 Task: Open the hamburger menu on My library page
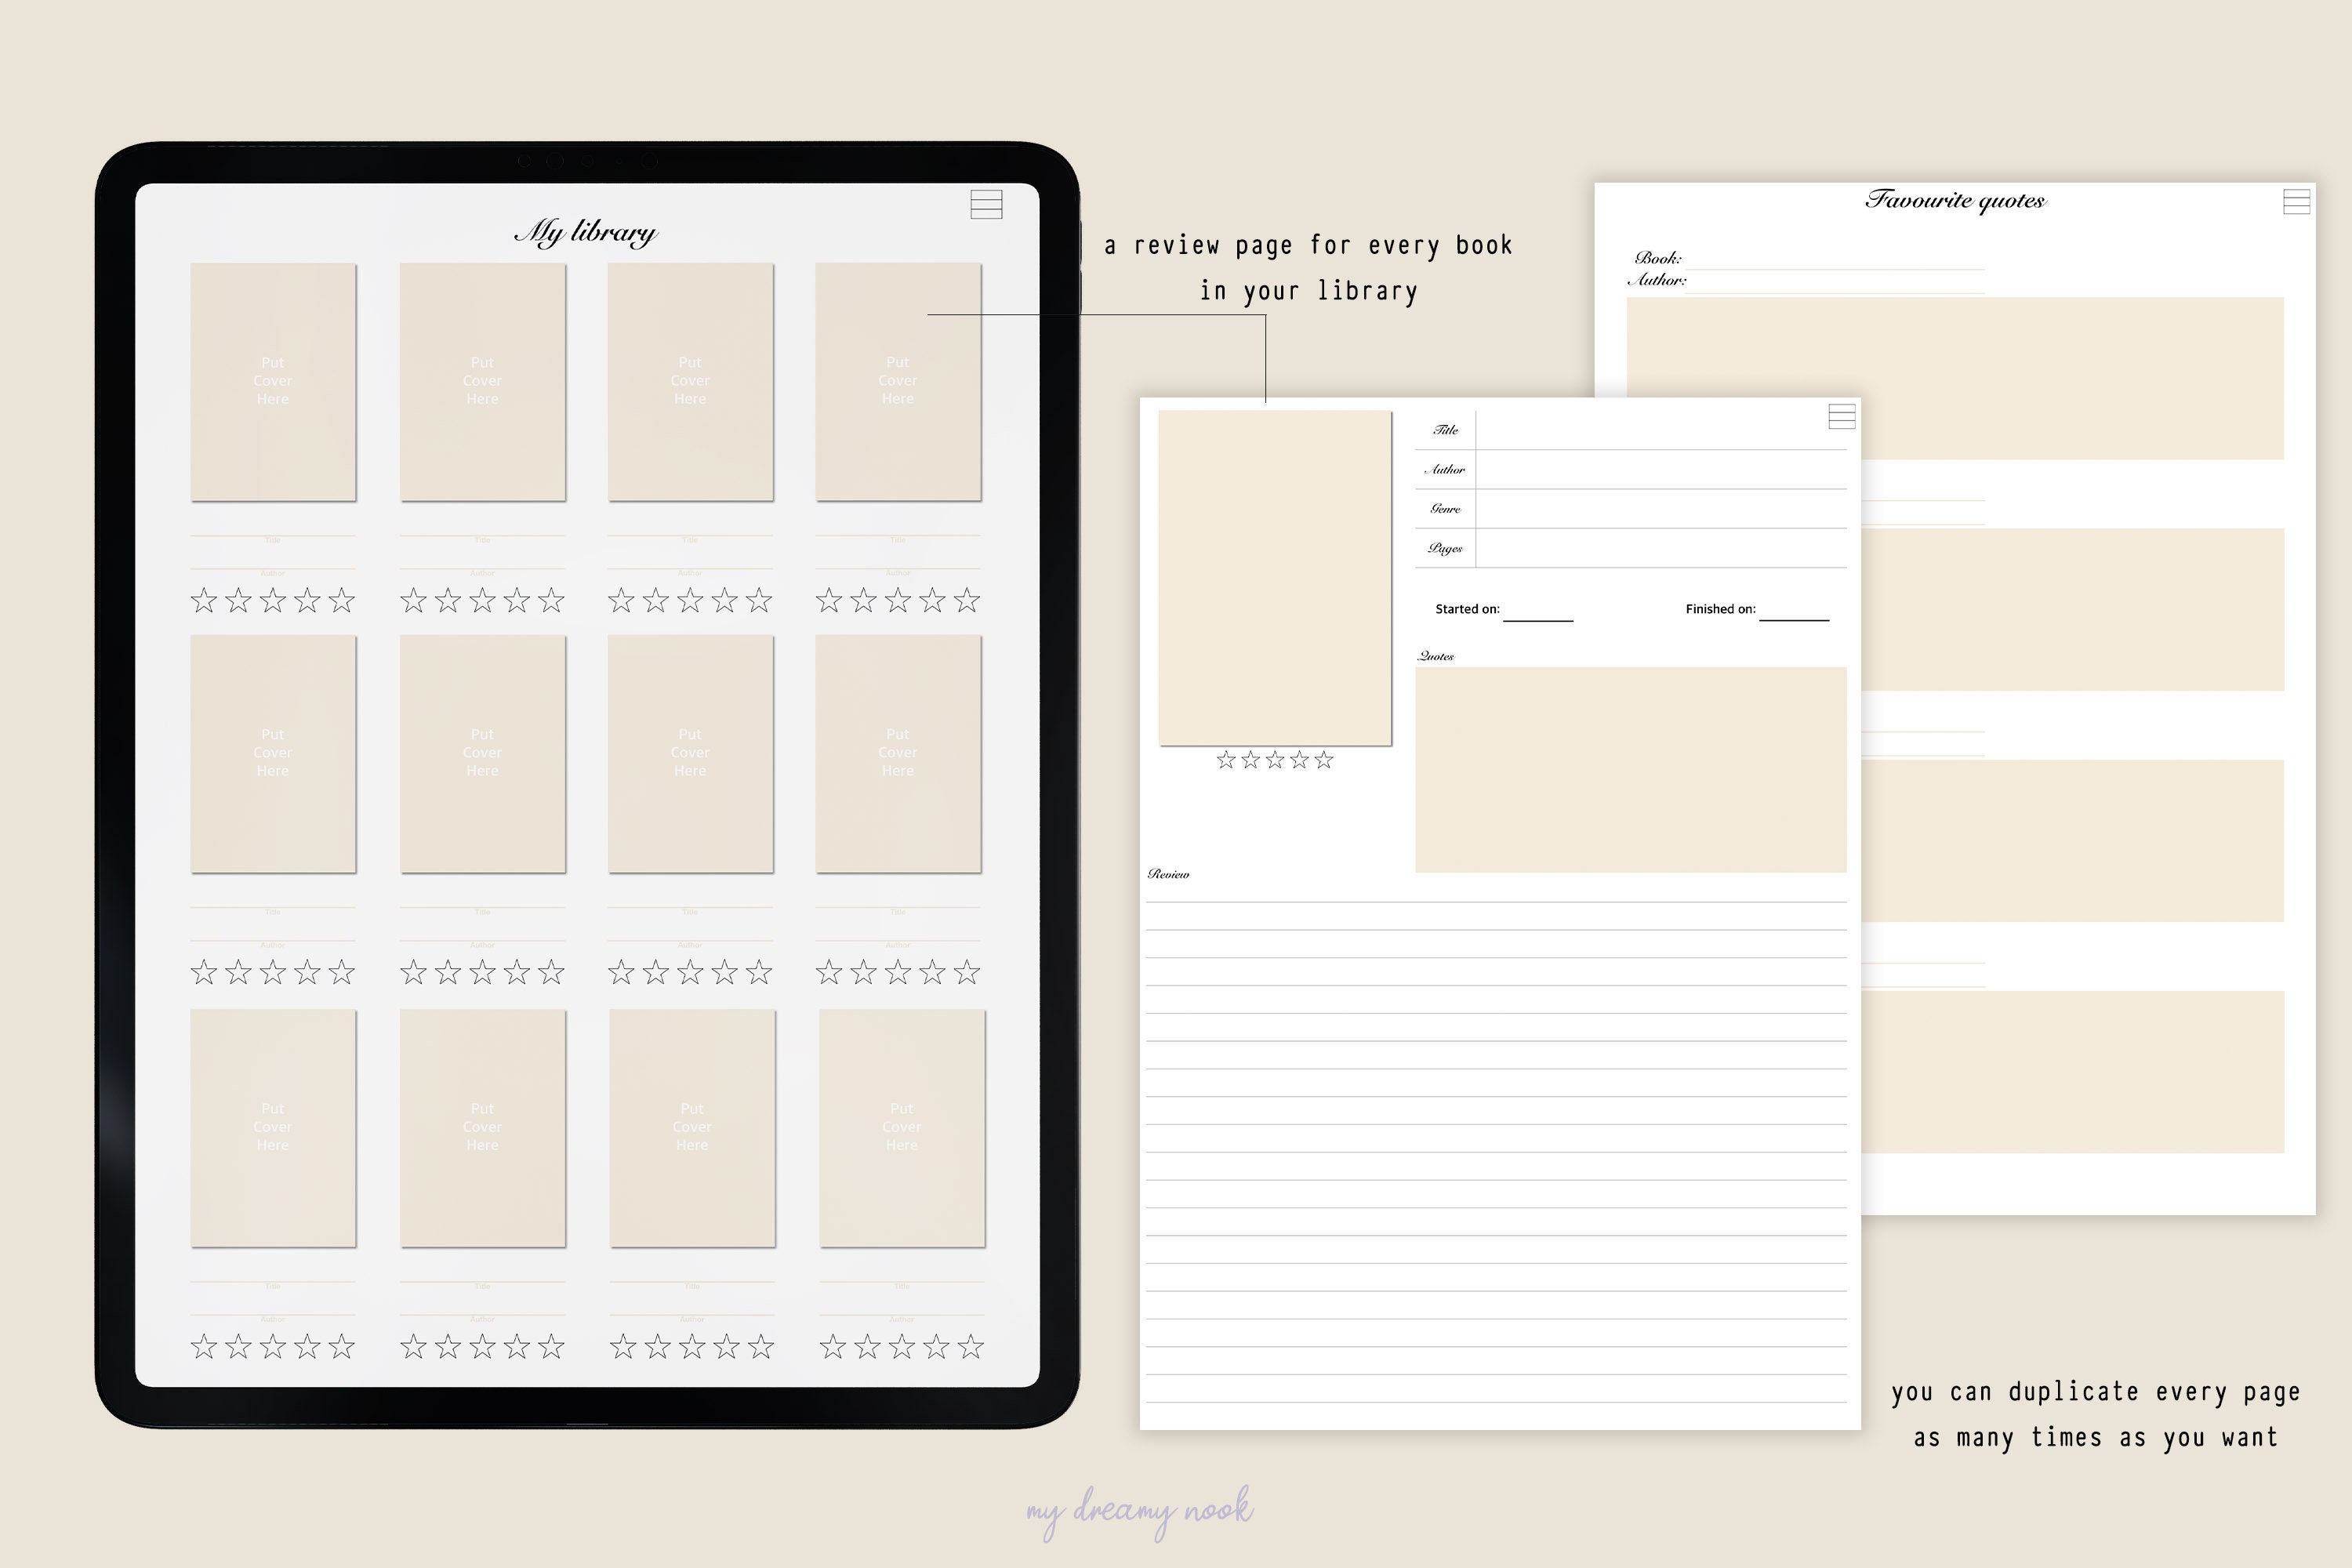986,205
